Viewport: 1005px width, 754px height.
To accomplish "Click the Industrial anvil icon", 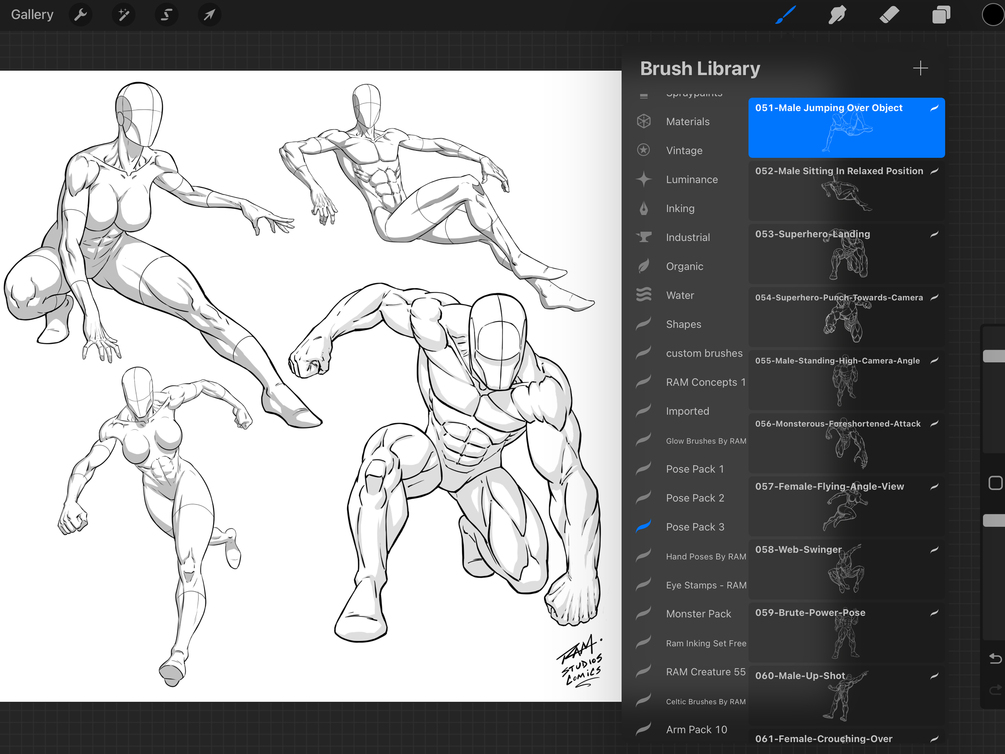I will (644, 237).
